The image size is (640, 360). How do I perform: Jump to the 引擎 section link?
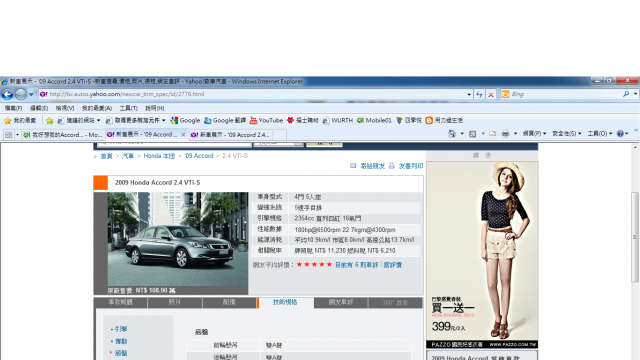[x=120, y=329]
